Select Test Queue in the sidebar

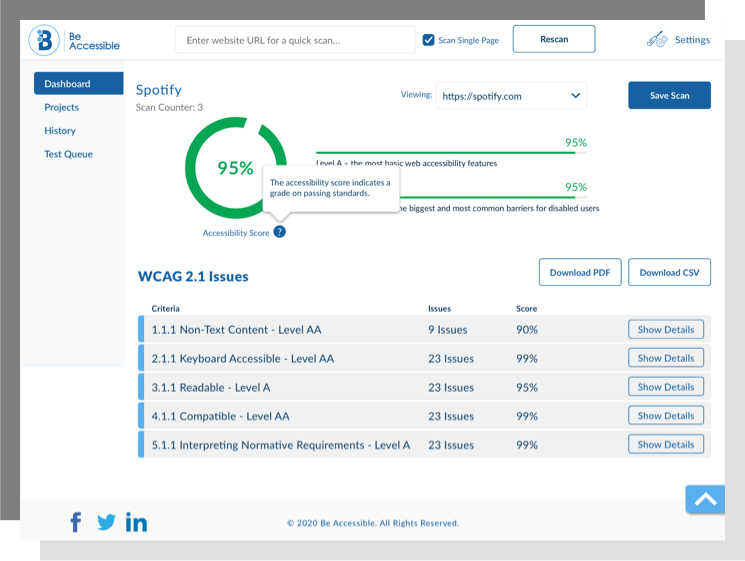tap(68, 154)
